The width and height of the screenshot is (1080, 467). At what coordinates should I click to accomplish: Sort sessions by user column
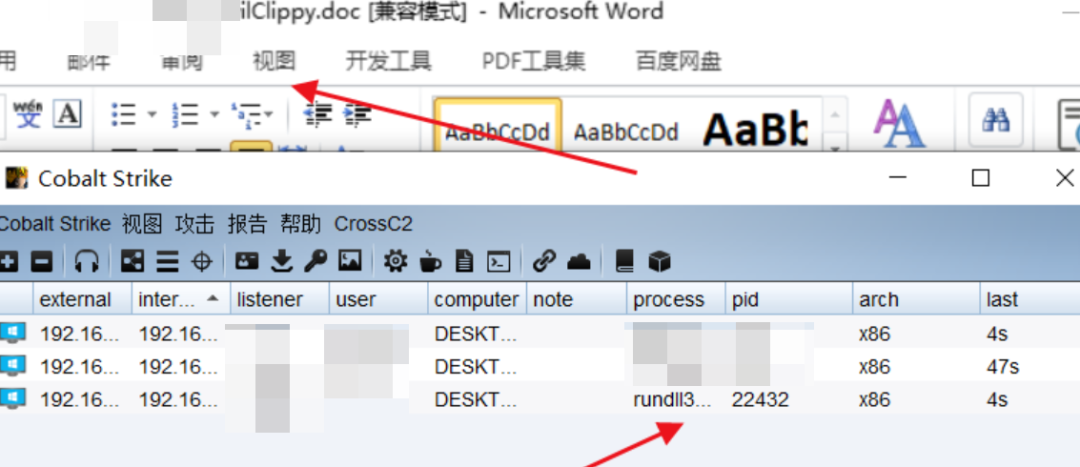(x=378, y=300)
